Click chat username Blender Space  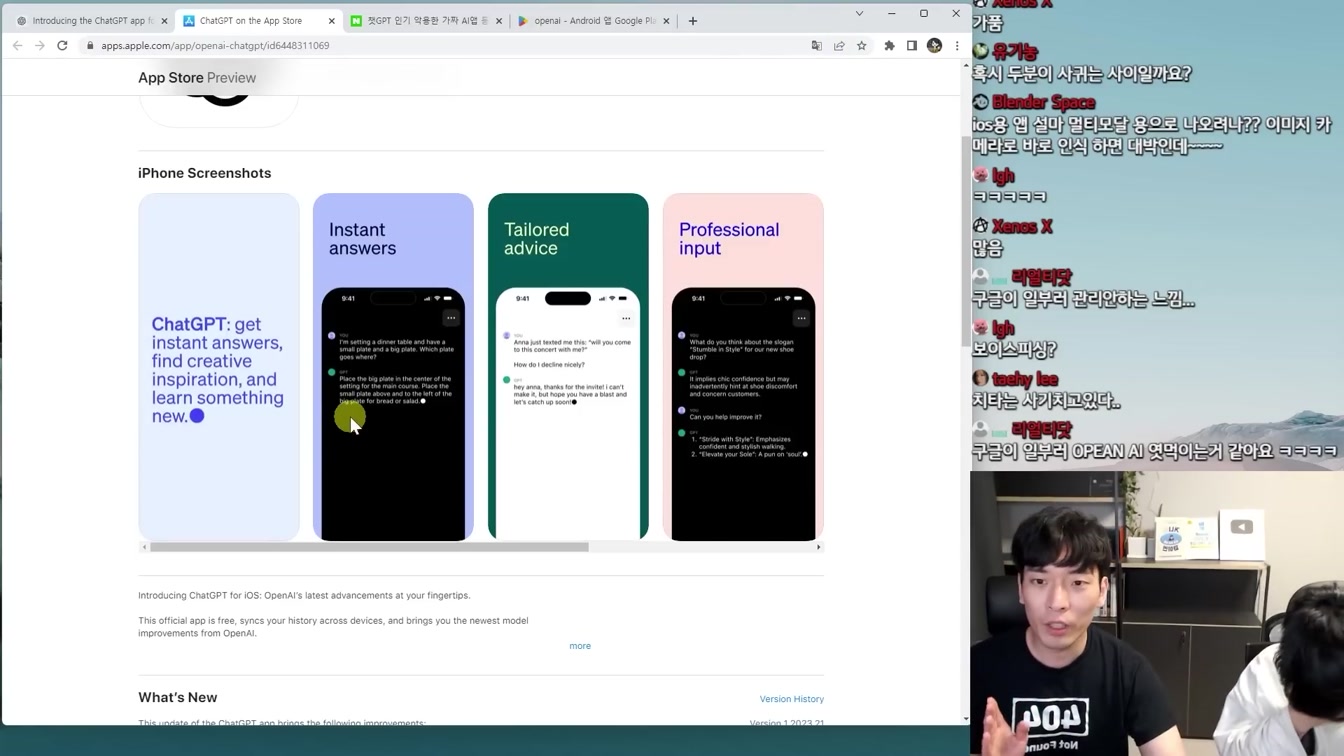click(1043, 102)
